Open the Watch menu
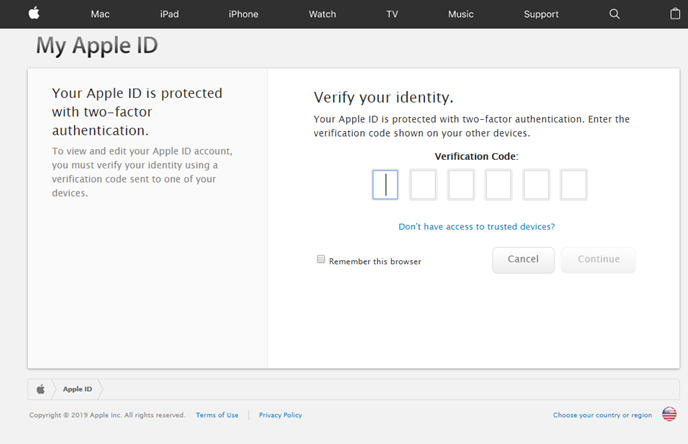 tap(322, 14)
